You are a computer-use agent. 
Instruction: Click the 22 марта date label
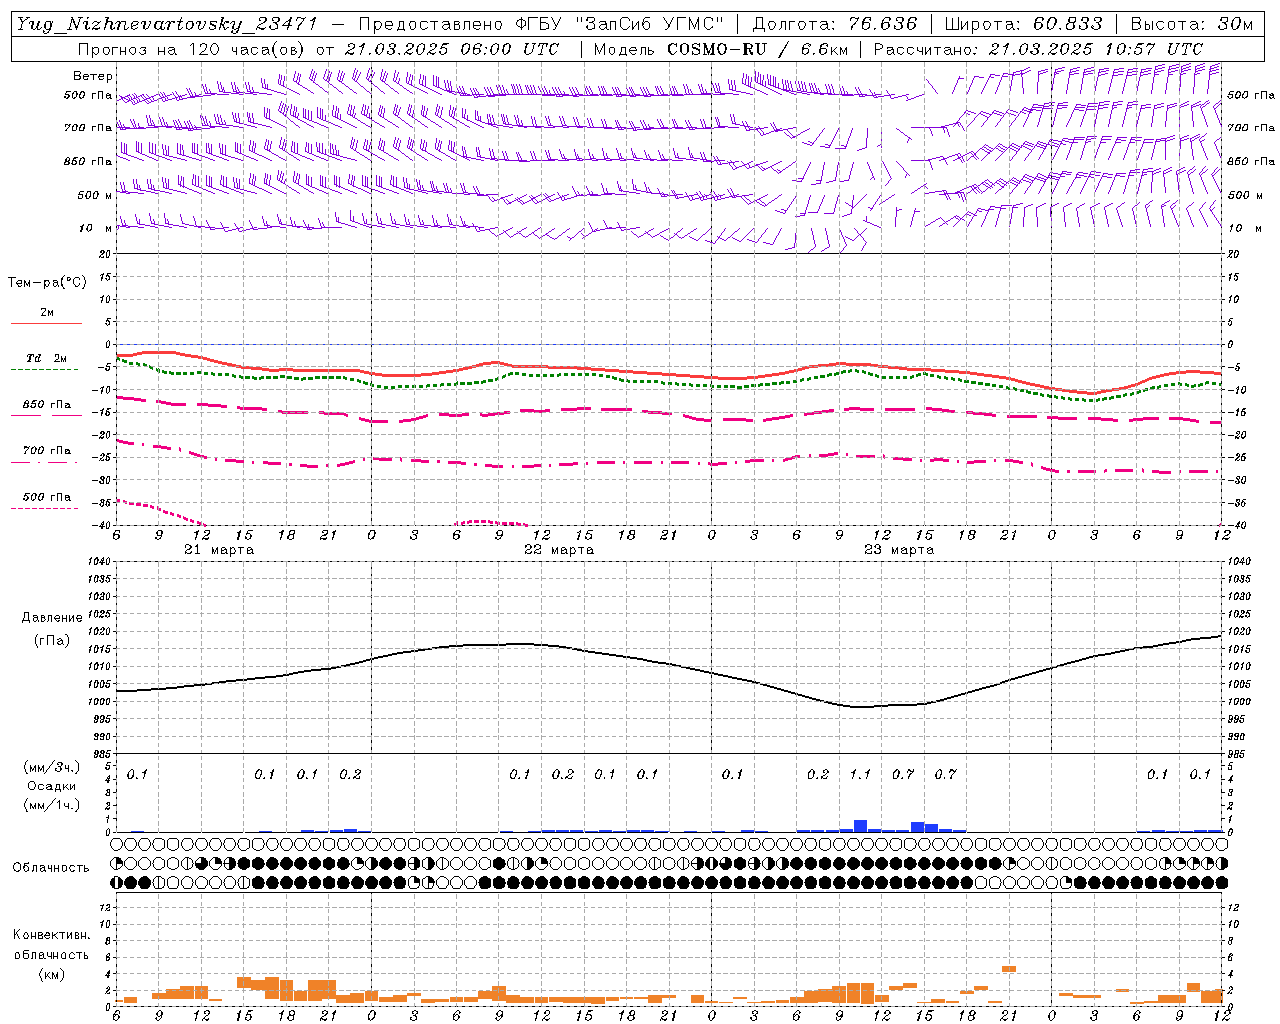point(559,550)
